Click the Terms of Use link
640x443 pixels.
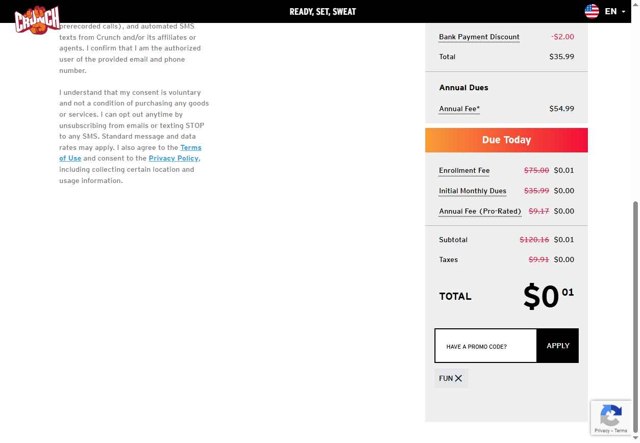click(190, 148)
